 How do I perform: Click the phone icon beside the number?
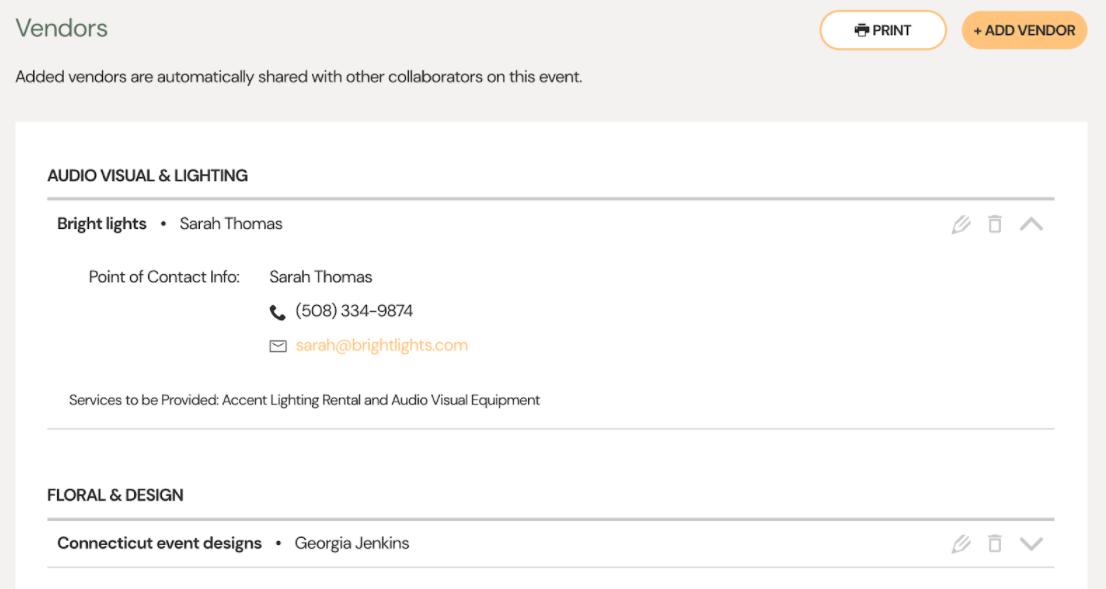[x=278, y=312]
